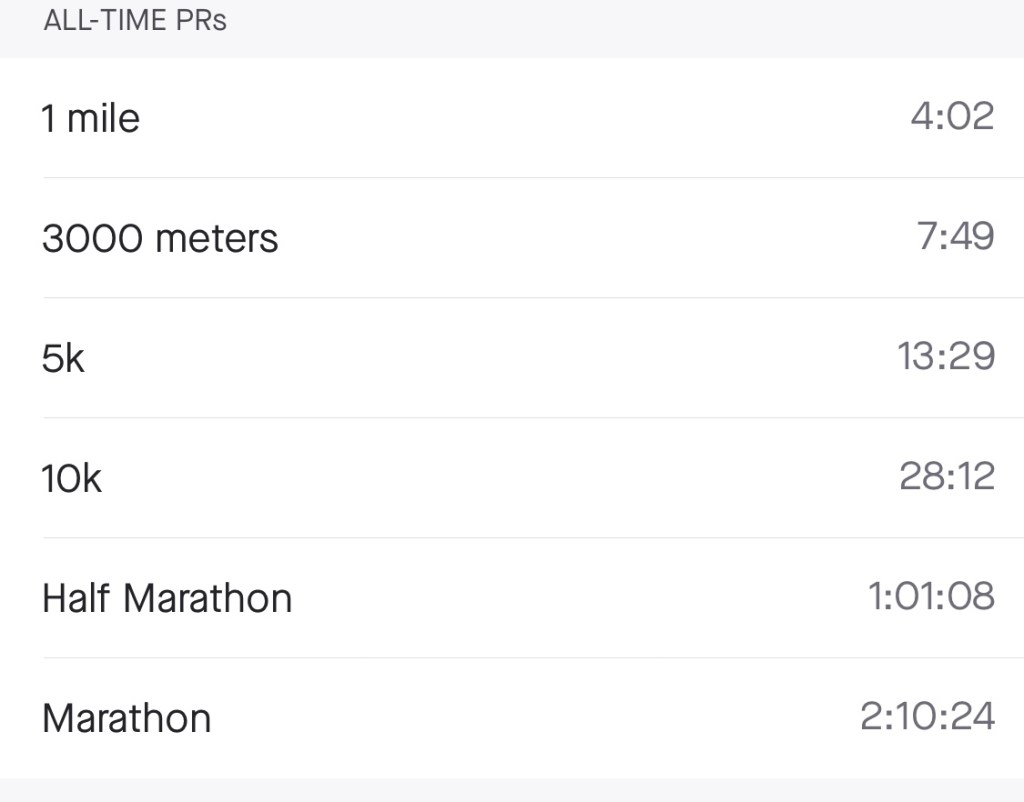Viewport: 1024px width, 802px height.
Task: Click the 1:01:08 time value
Action: click(x=931, y=597)
